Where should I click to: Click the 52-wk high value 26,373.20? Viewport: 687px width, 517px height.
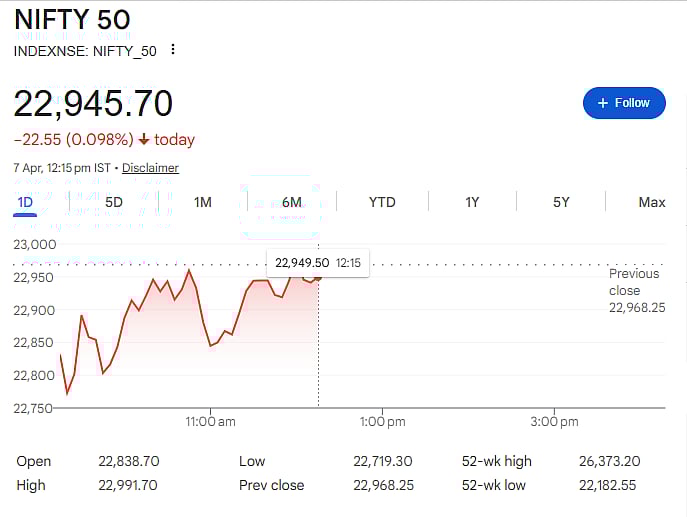click(609, 461)
